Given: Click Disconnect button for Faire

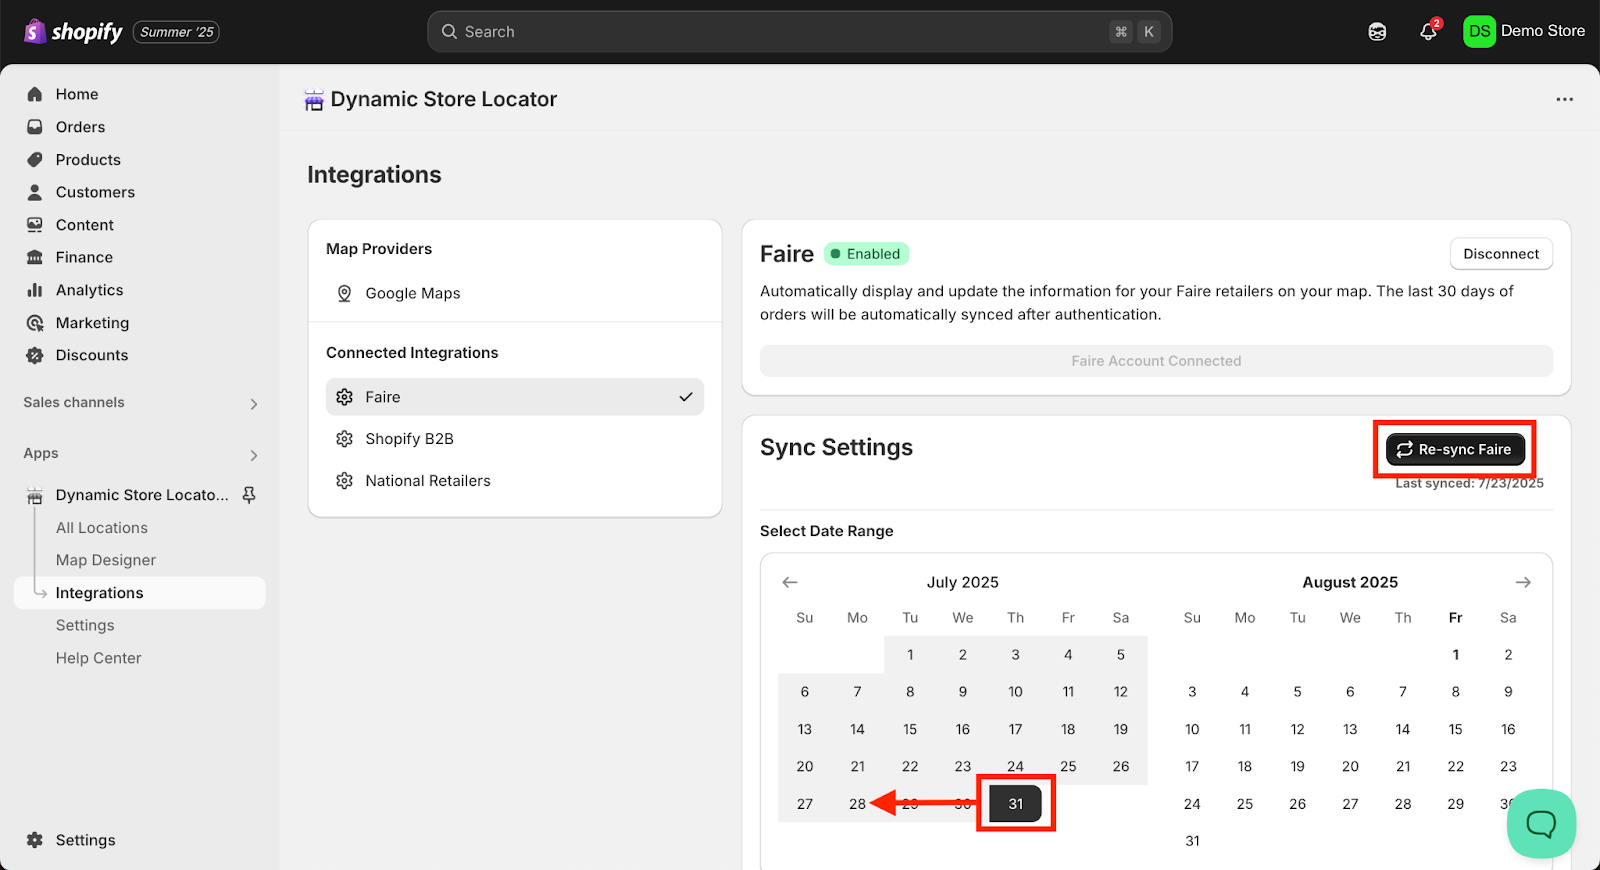Looking at the screenshot, I should point(1501,254).
